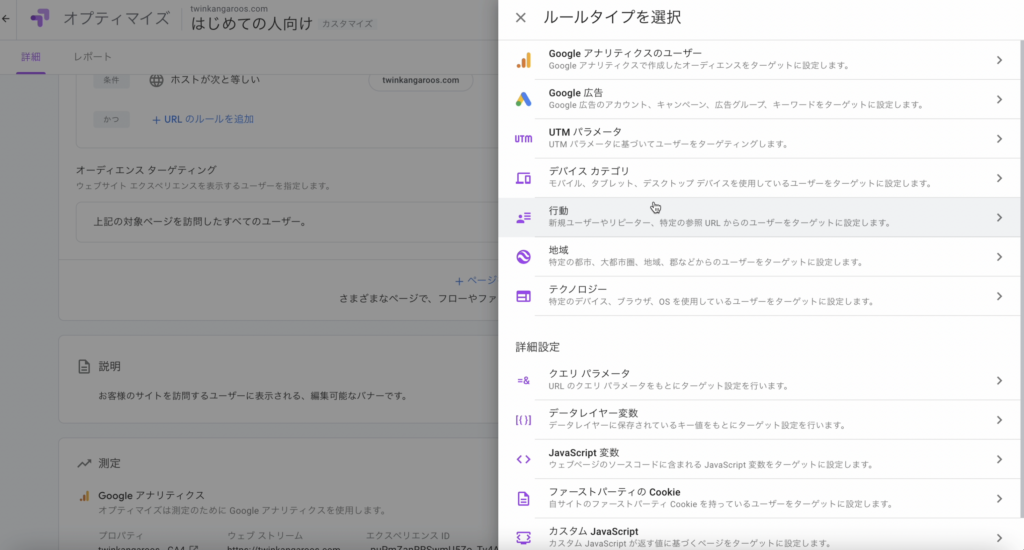
Task: Open the クエリ パラメータ row chevron
Action: pos(999,380)
